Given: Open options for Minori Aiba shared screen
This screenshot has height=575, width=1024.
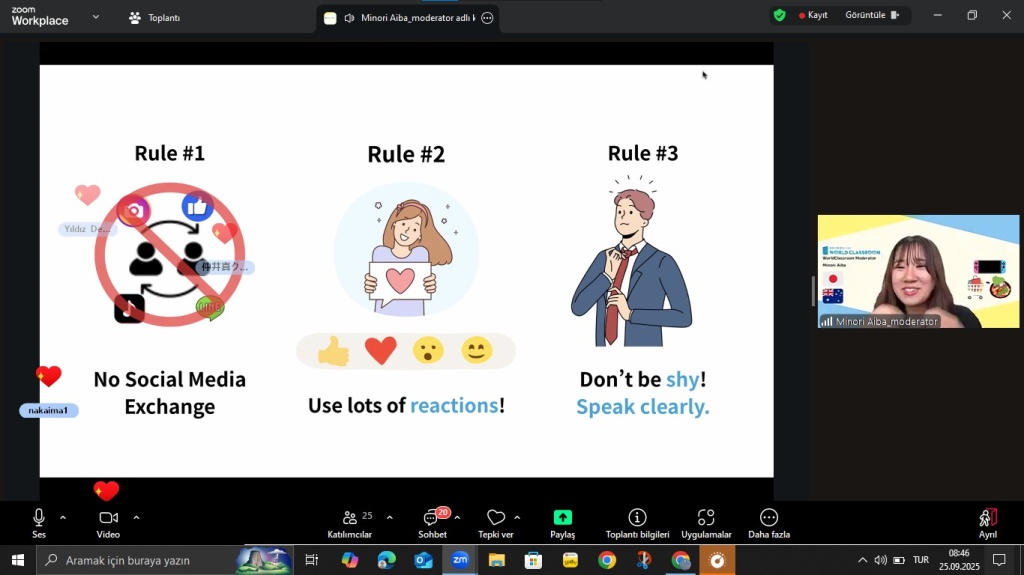Looking at the screenshot, I should (x=487, y=18).
